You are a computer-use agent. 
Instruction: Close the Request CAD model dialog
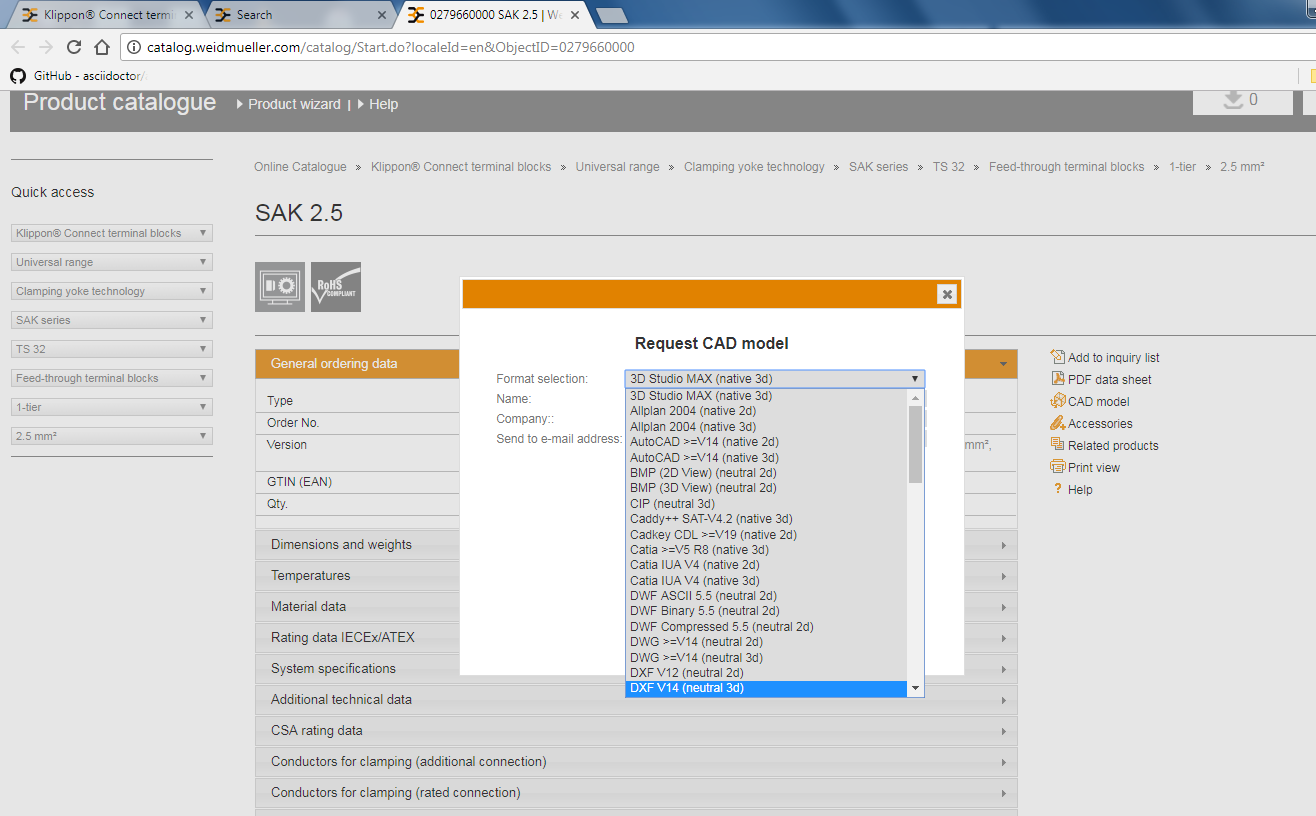[947, 294]
